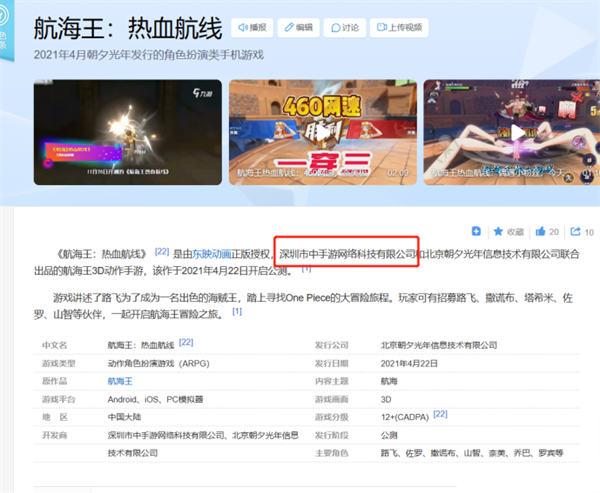Image resolution: width=600 pixels, height=493 pixels.
Task: Click the page title 航海王：热血航线
Action: [x=128, y=28]
